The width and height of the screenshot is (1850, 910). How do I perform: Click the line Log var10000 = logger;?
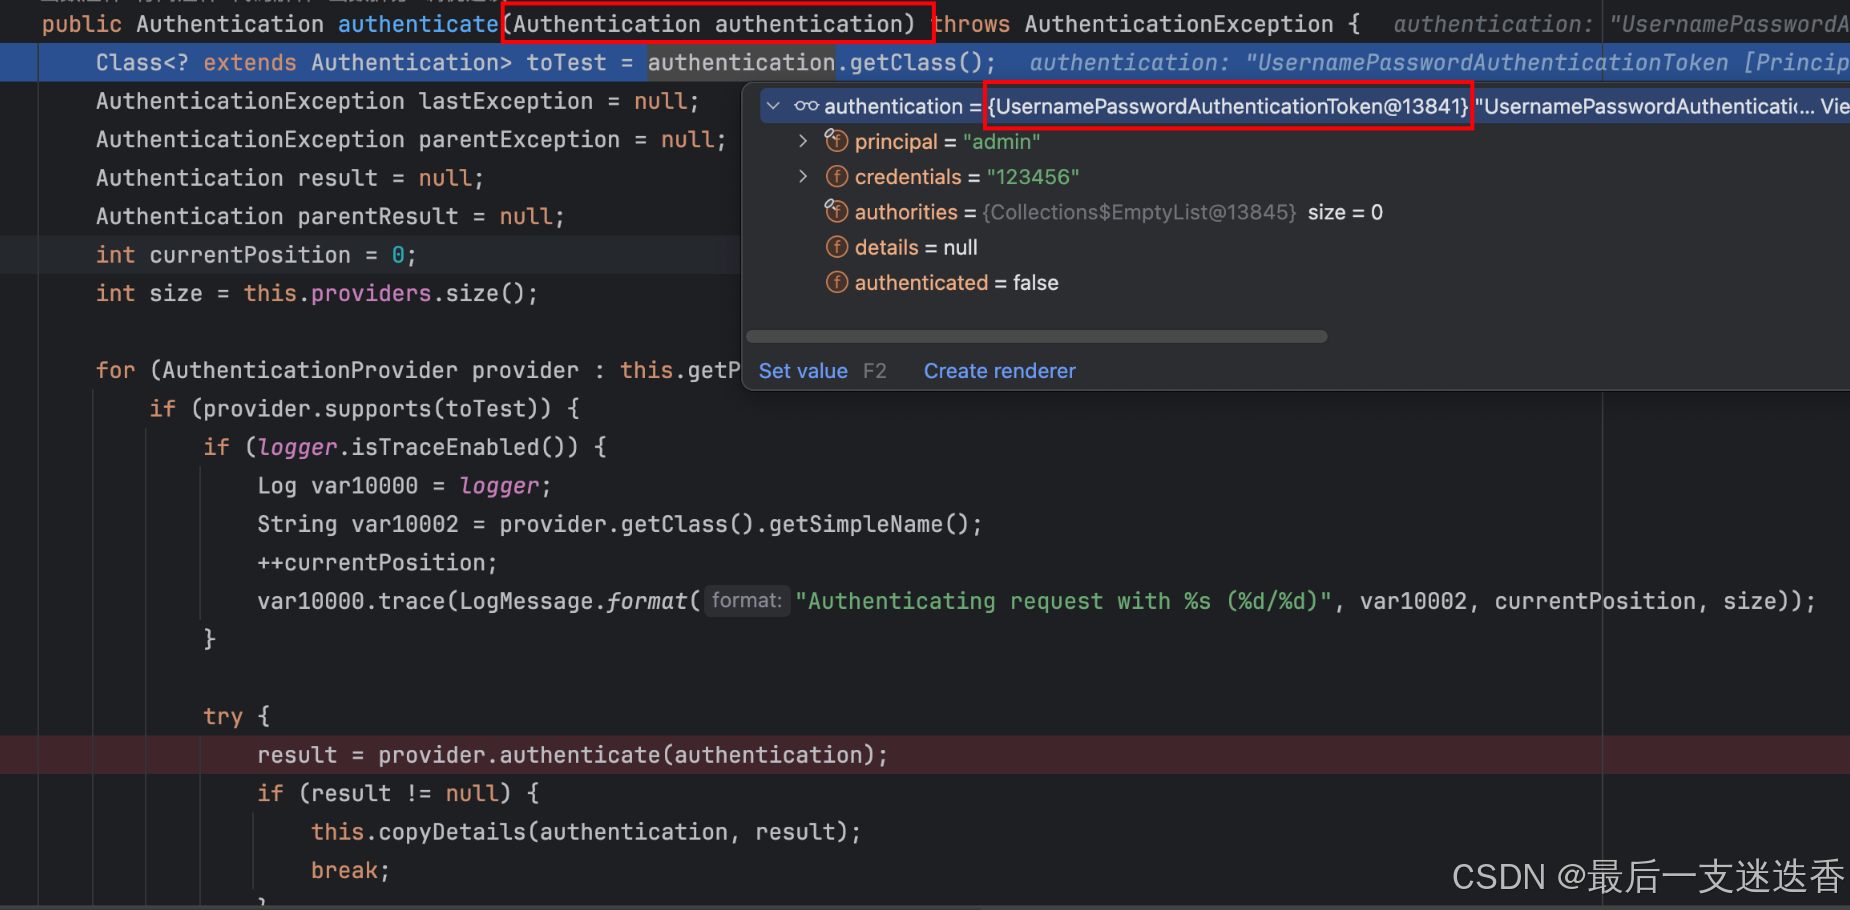[404, 486]
